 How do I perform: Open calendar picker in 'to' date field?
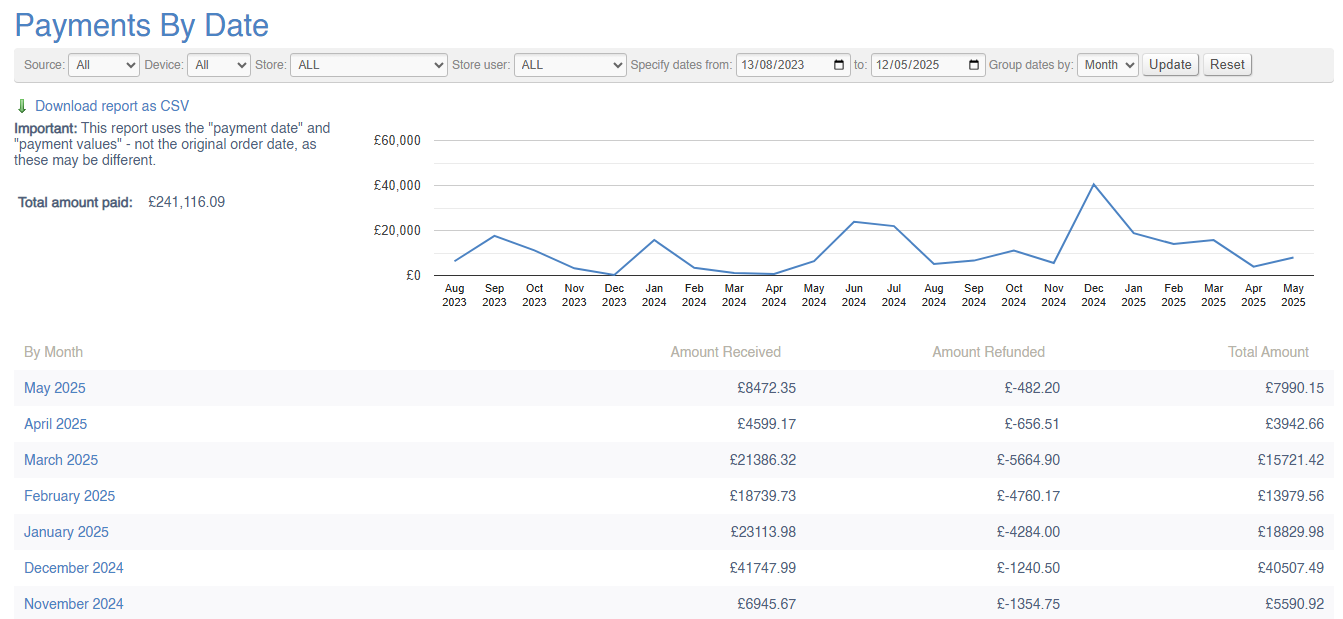pos(974,65)
